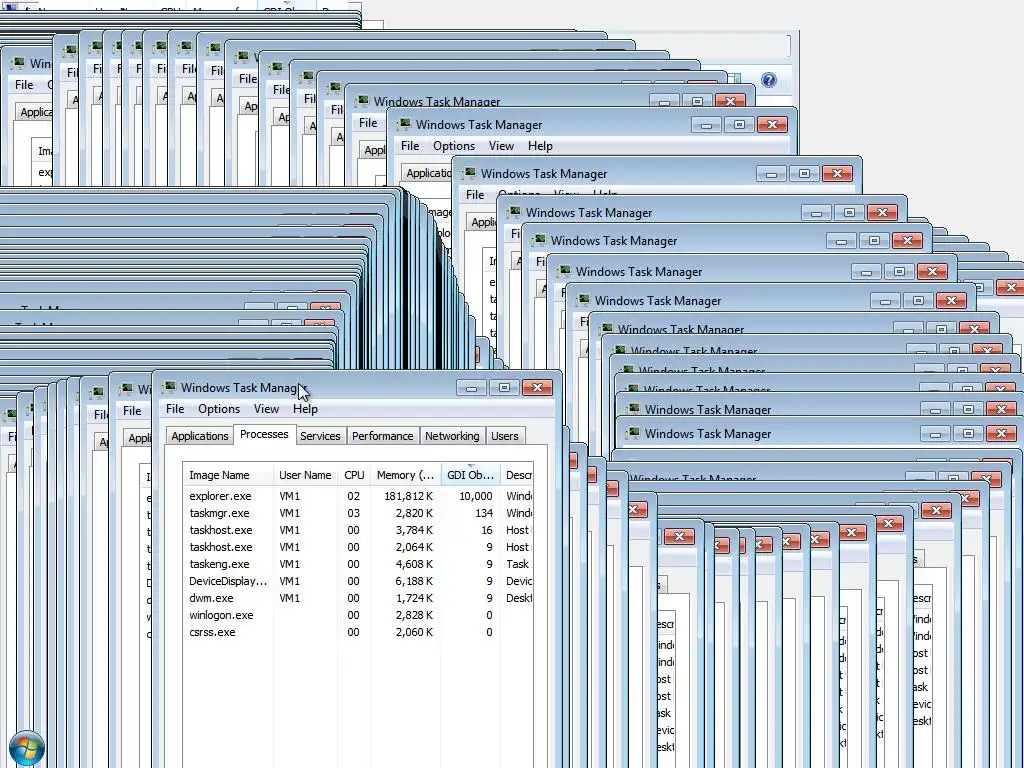Image resolution: width=1024 pixels, height=768 pixels.
Task: Select taskhost.exe row using 2,064 K
Action: 358,547
